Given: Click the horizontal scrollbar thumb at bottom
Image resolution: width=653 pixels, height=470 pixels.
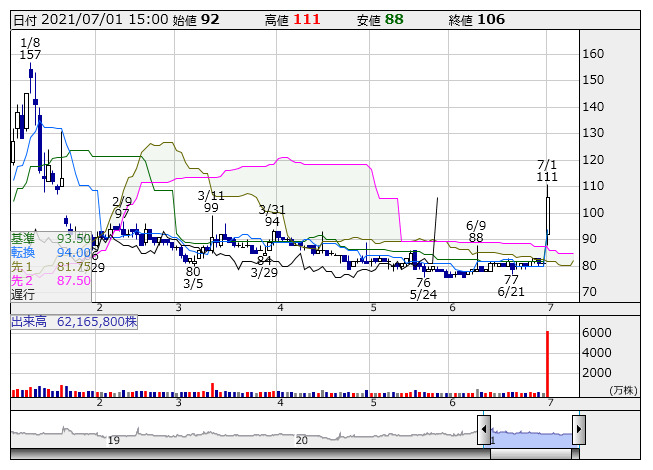Looking at the screenshot, I should tap(531, 454).
